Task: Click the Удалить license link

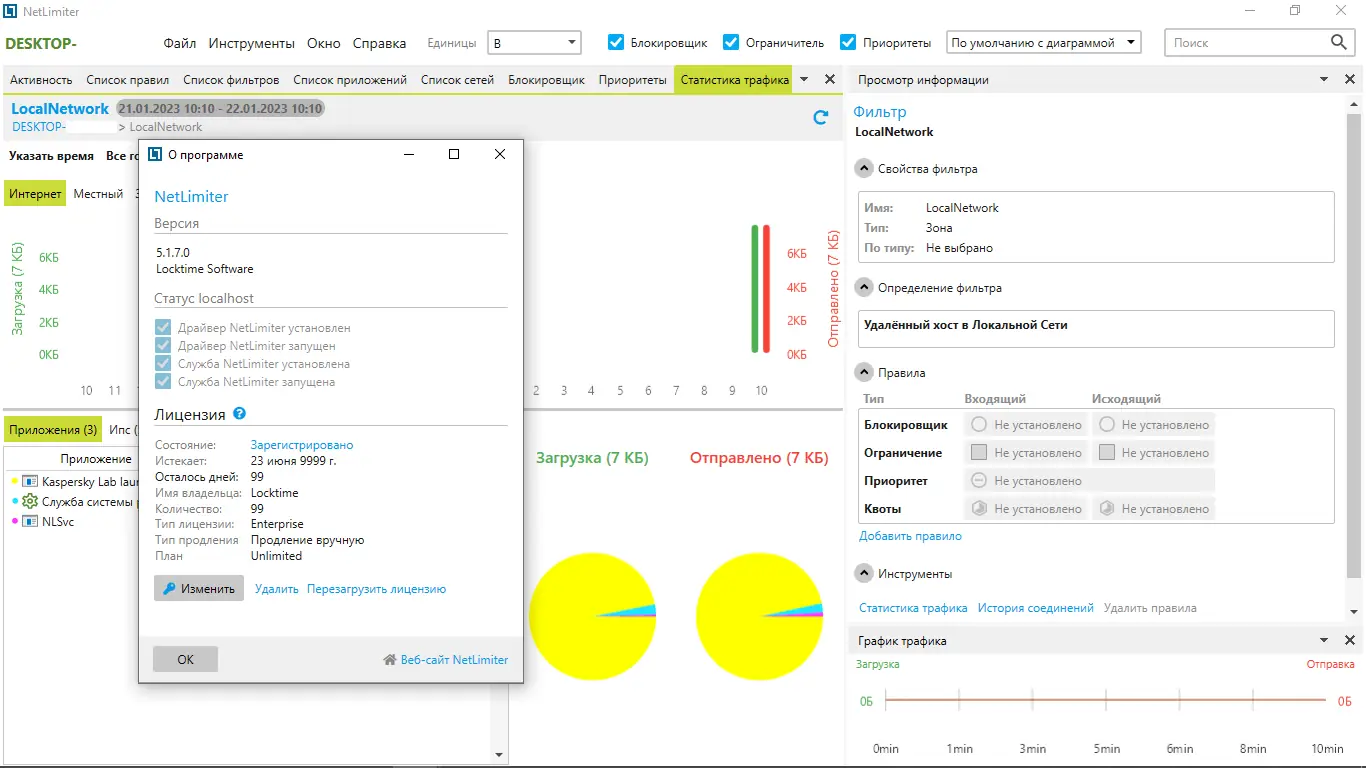Action: coord(277,589)
